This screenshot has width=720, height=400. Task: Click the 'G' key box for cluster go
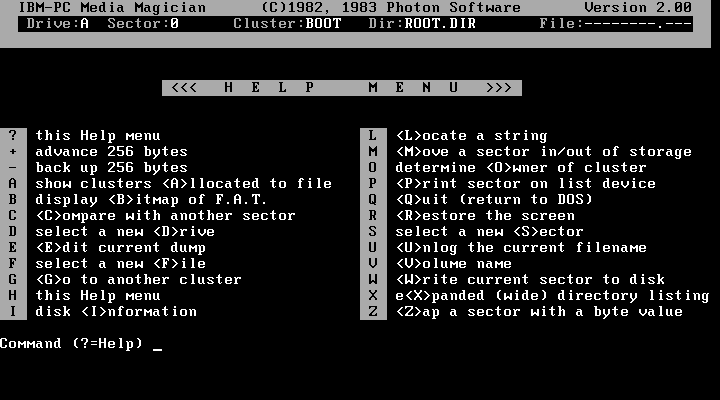(13, 280)
